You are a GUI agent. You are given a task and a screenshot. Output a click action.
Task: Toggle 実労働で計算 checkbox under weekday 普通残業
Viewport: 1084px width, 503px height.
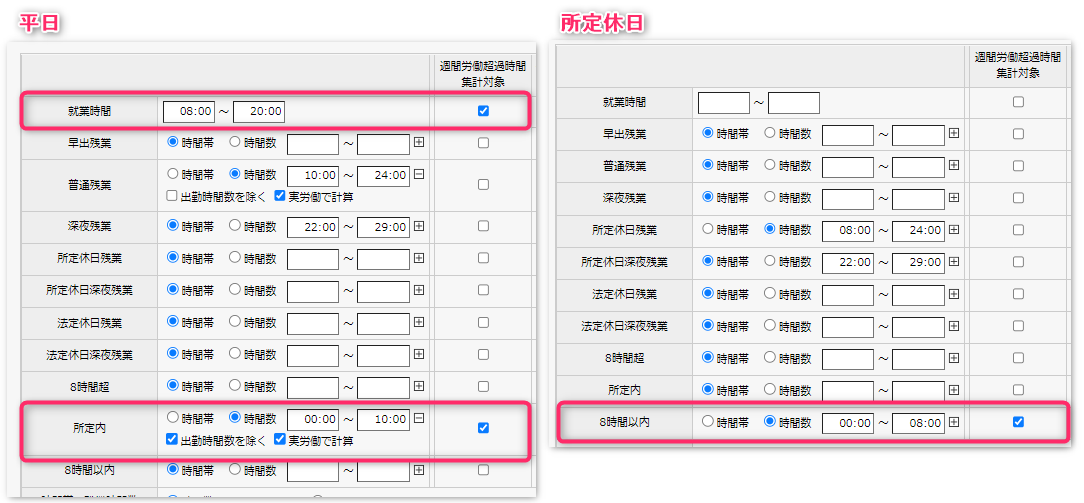tap(281, 196)
